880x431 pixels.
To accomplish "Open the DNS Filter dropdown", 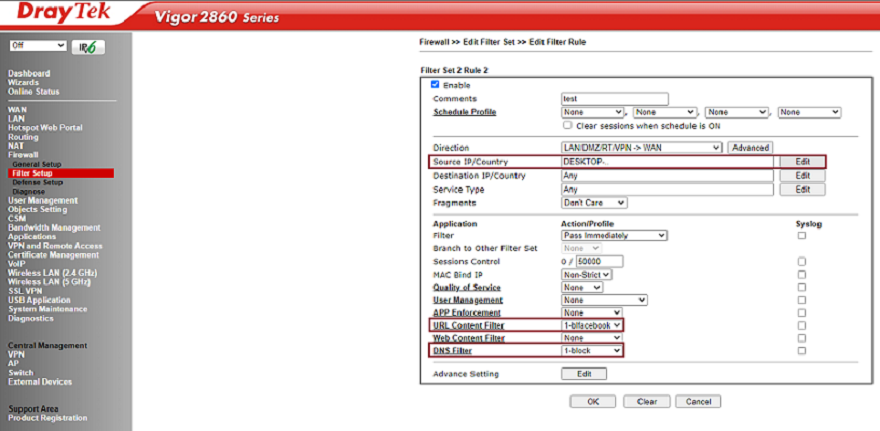I will 592,351.
